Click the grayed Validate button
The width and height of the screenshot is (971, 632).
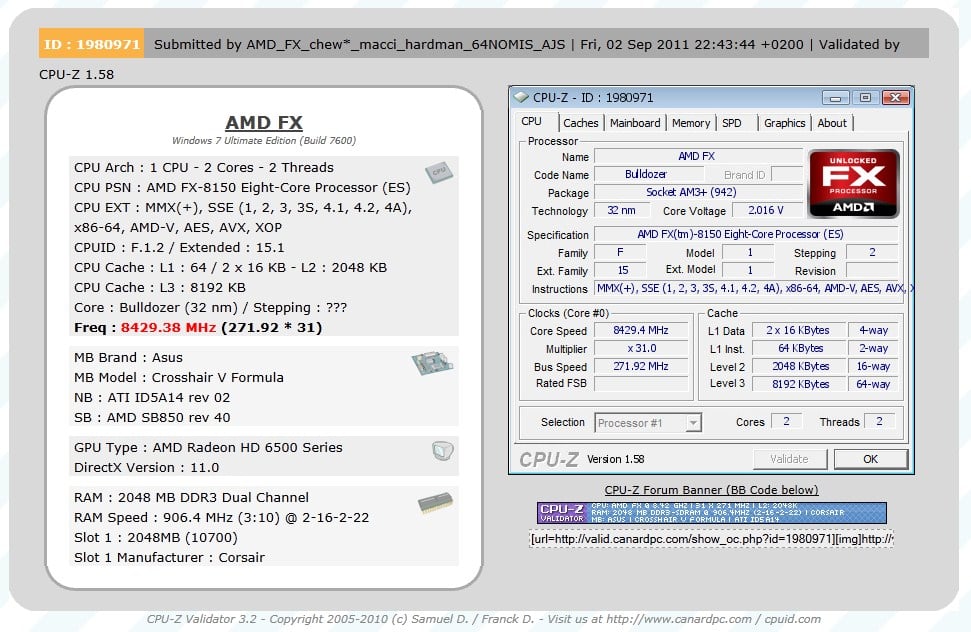(789, 459)
